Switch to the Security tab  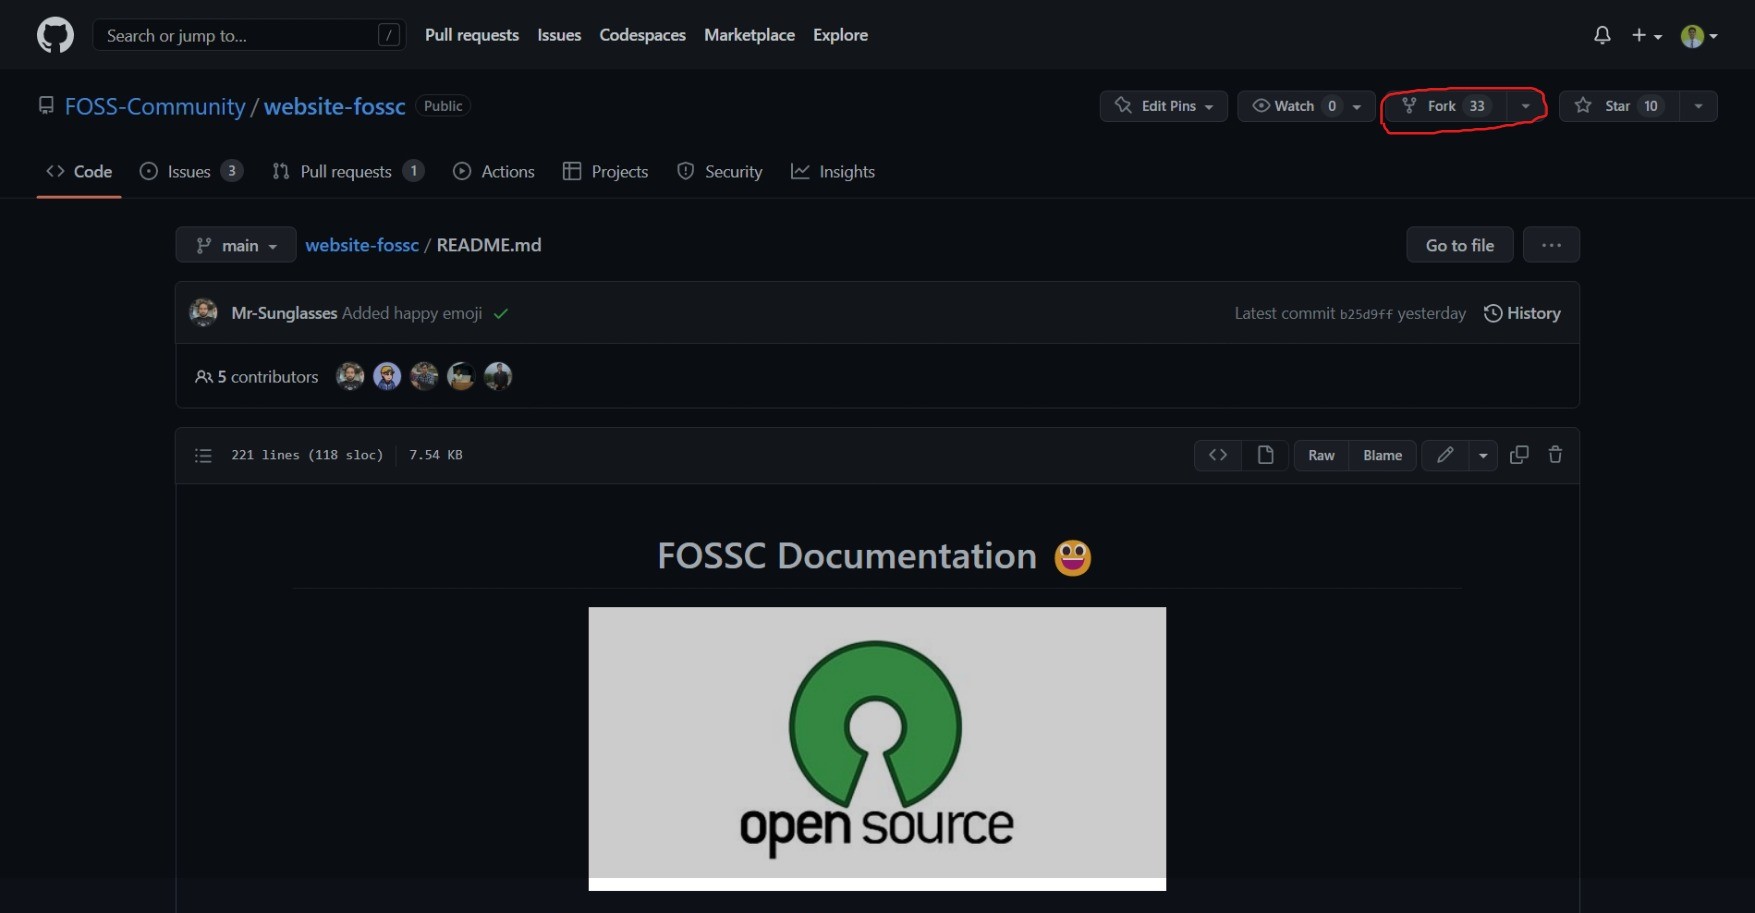coord(720,172)
